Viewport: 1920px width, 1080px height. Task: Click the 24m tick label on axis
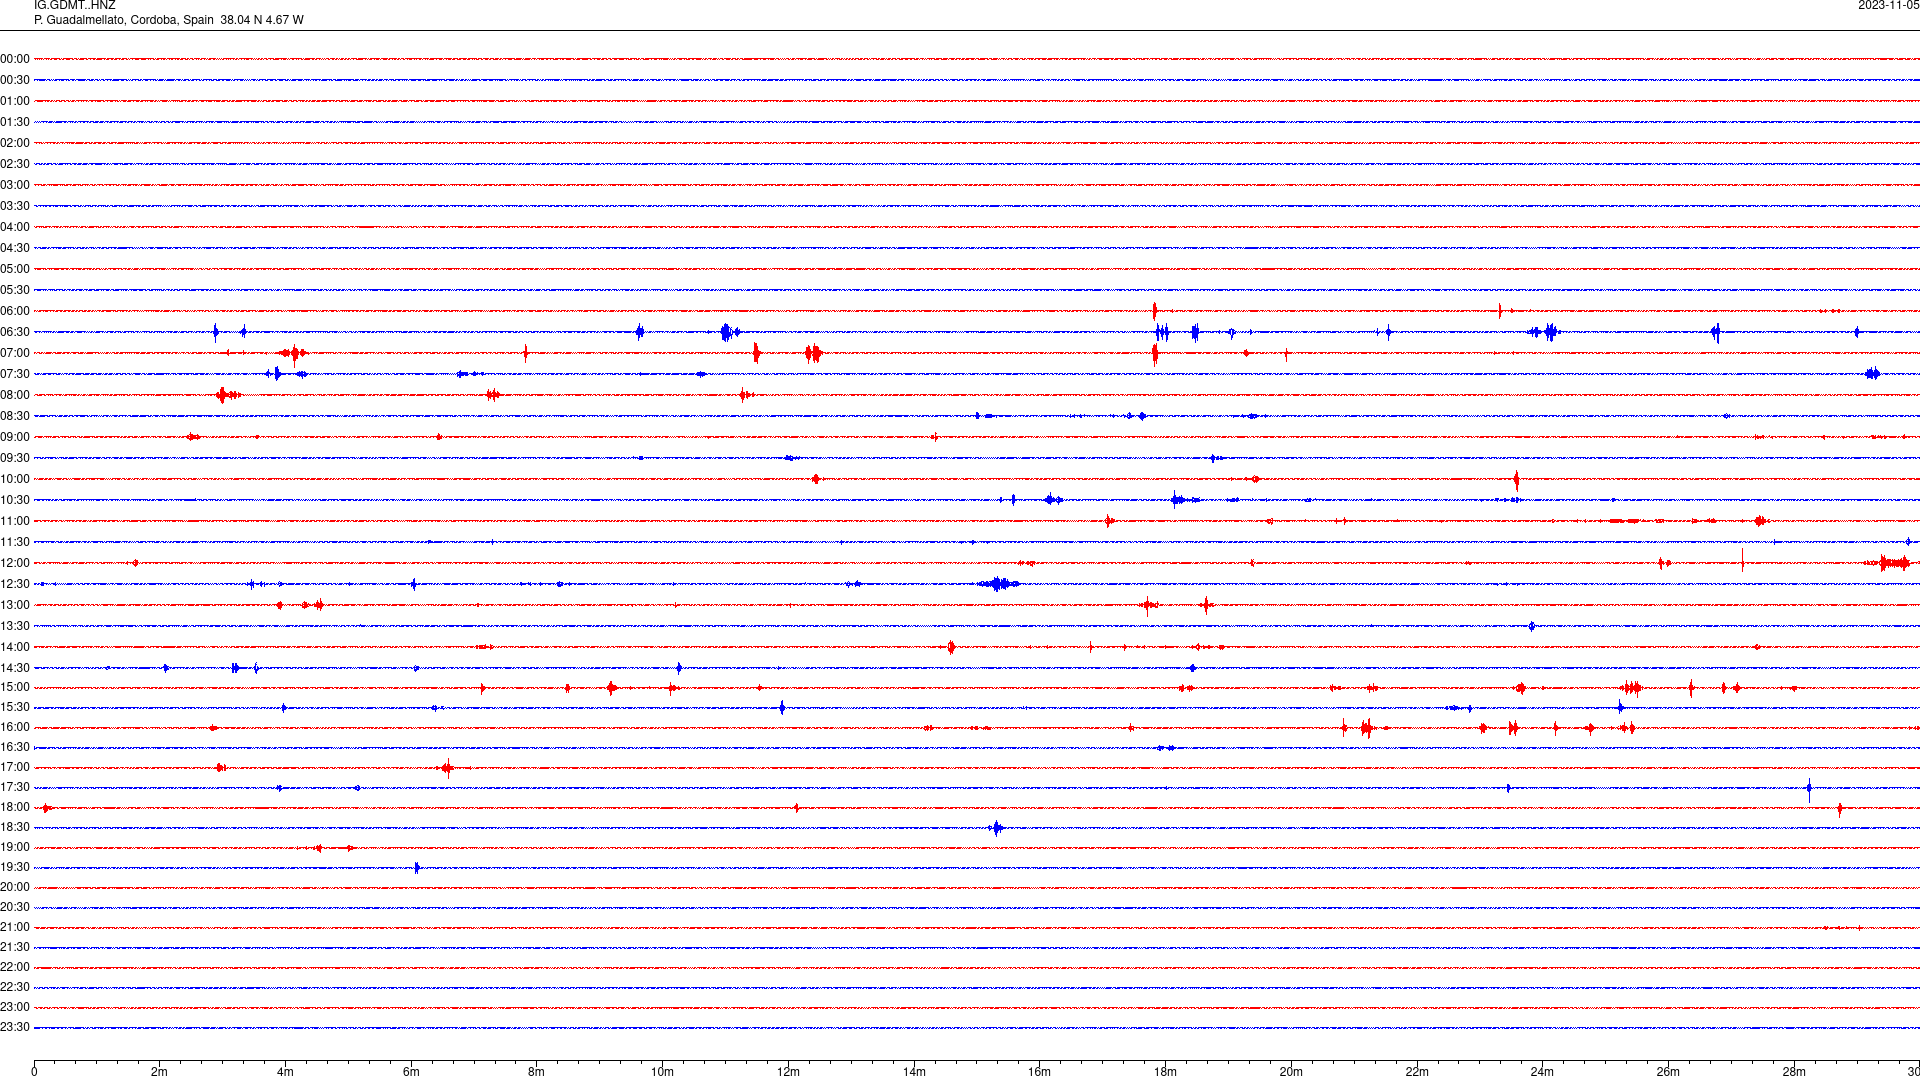(1542, 1072)
